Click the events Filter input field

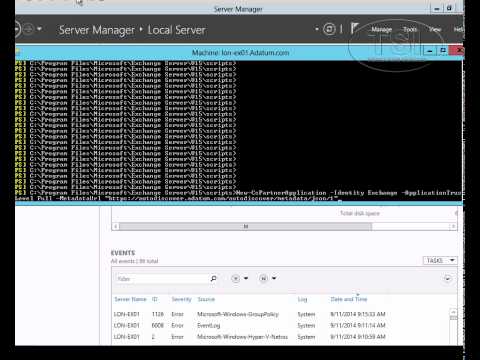click(162, 278)
